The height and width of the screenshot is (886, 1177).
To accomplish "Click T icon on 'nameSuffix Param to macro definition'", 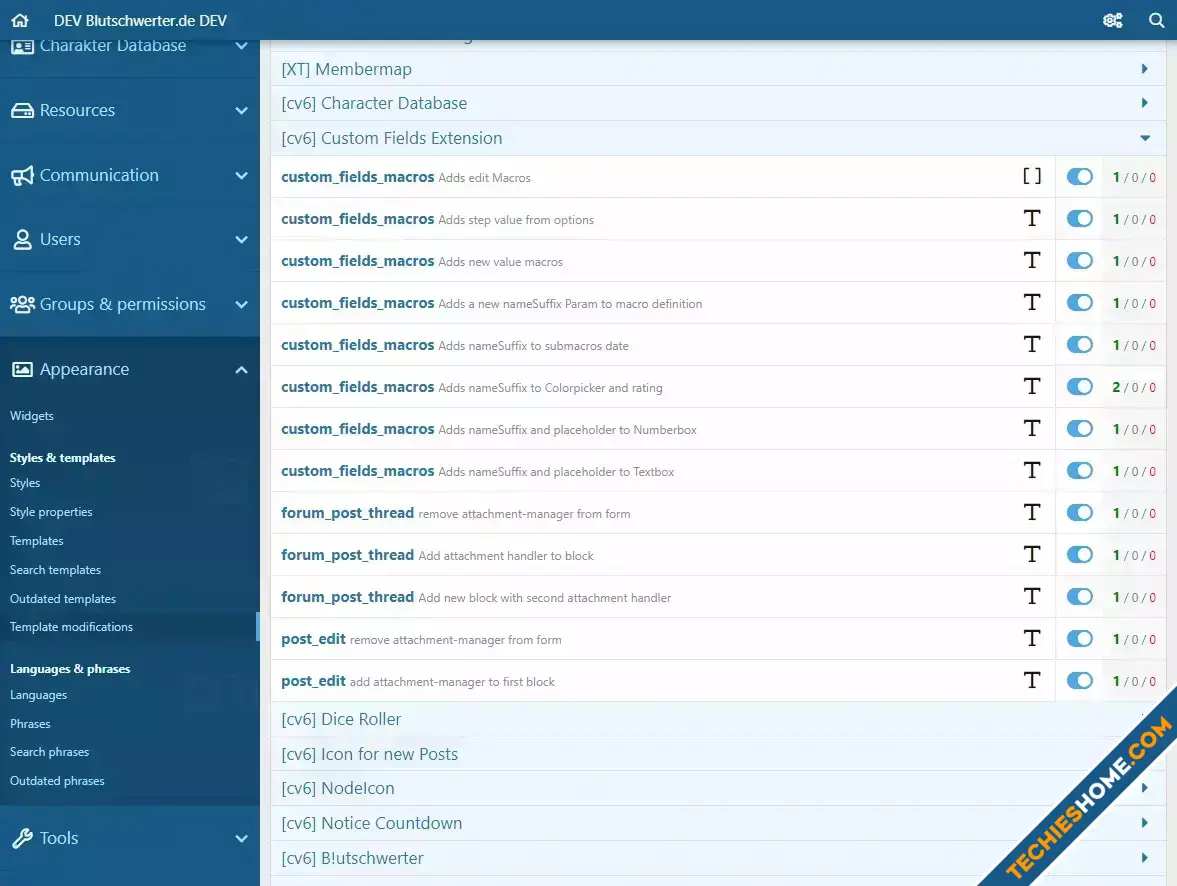I will click(1032, 303).
